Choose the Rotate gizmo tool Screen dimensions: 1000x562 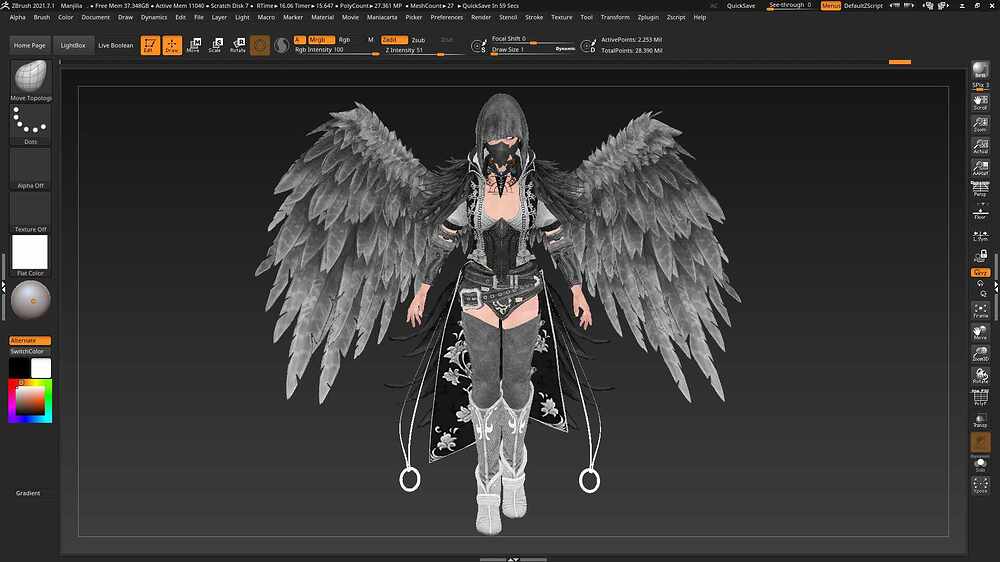238,45
